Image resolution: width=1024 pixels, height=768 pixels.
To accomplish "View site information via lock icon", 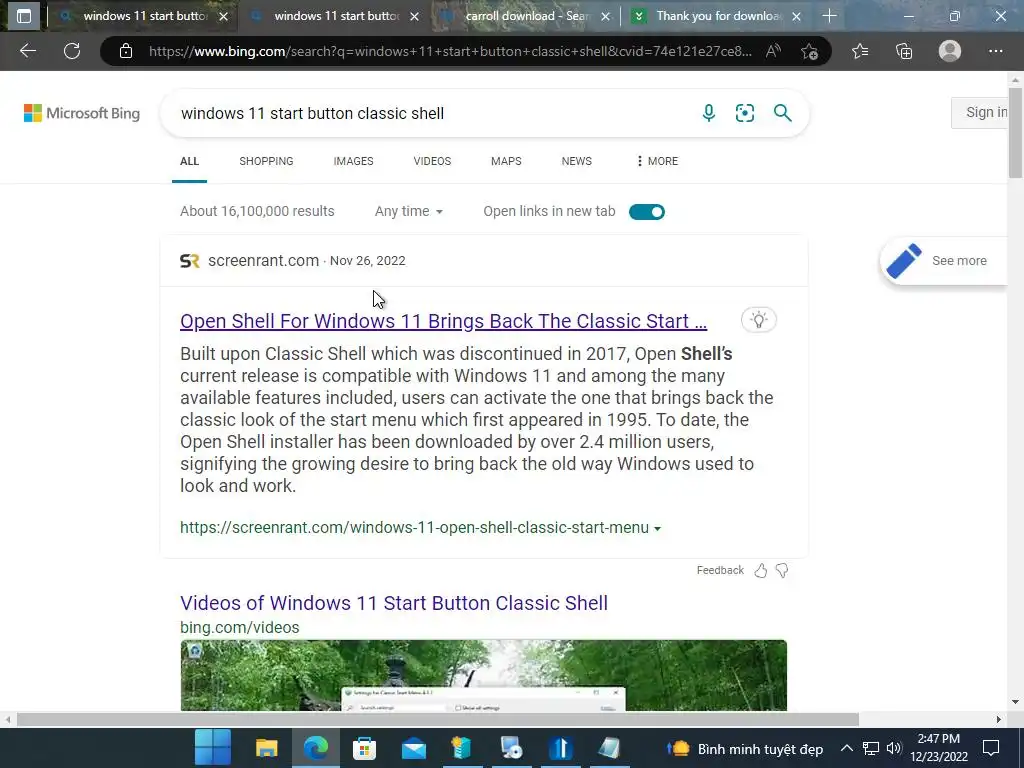I will click(x=126, y=51).
